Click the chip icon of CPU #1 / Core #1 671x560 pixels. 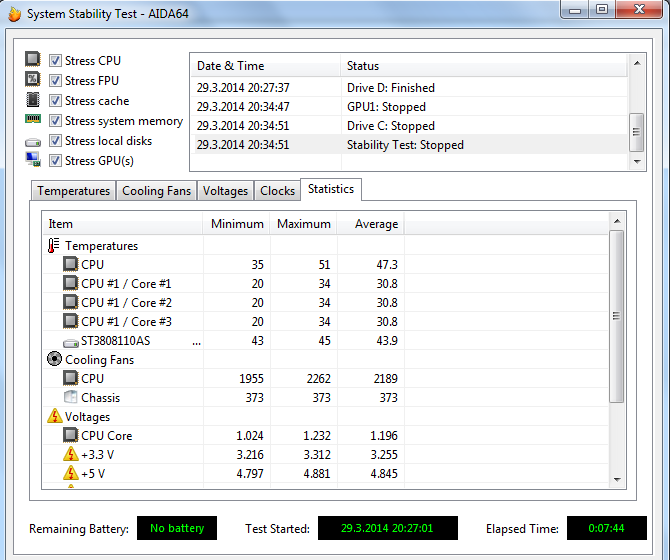click(70, 283)
